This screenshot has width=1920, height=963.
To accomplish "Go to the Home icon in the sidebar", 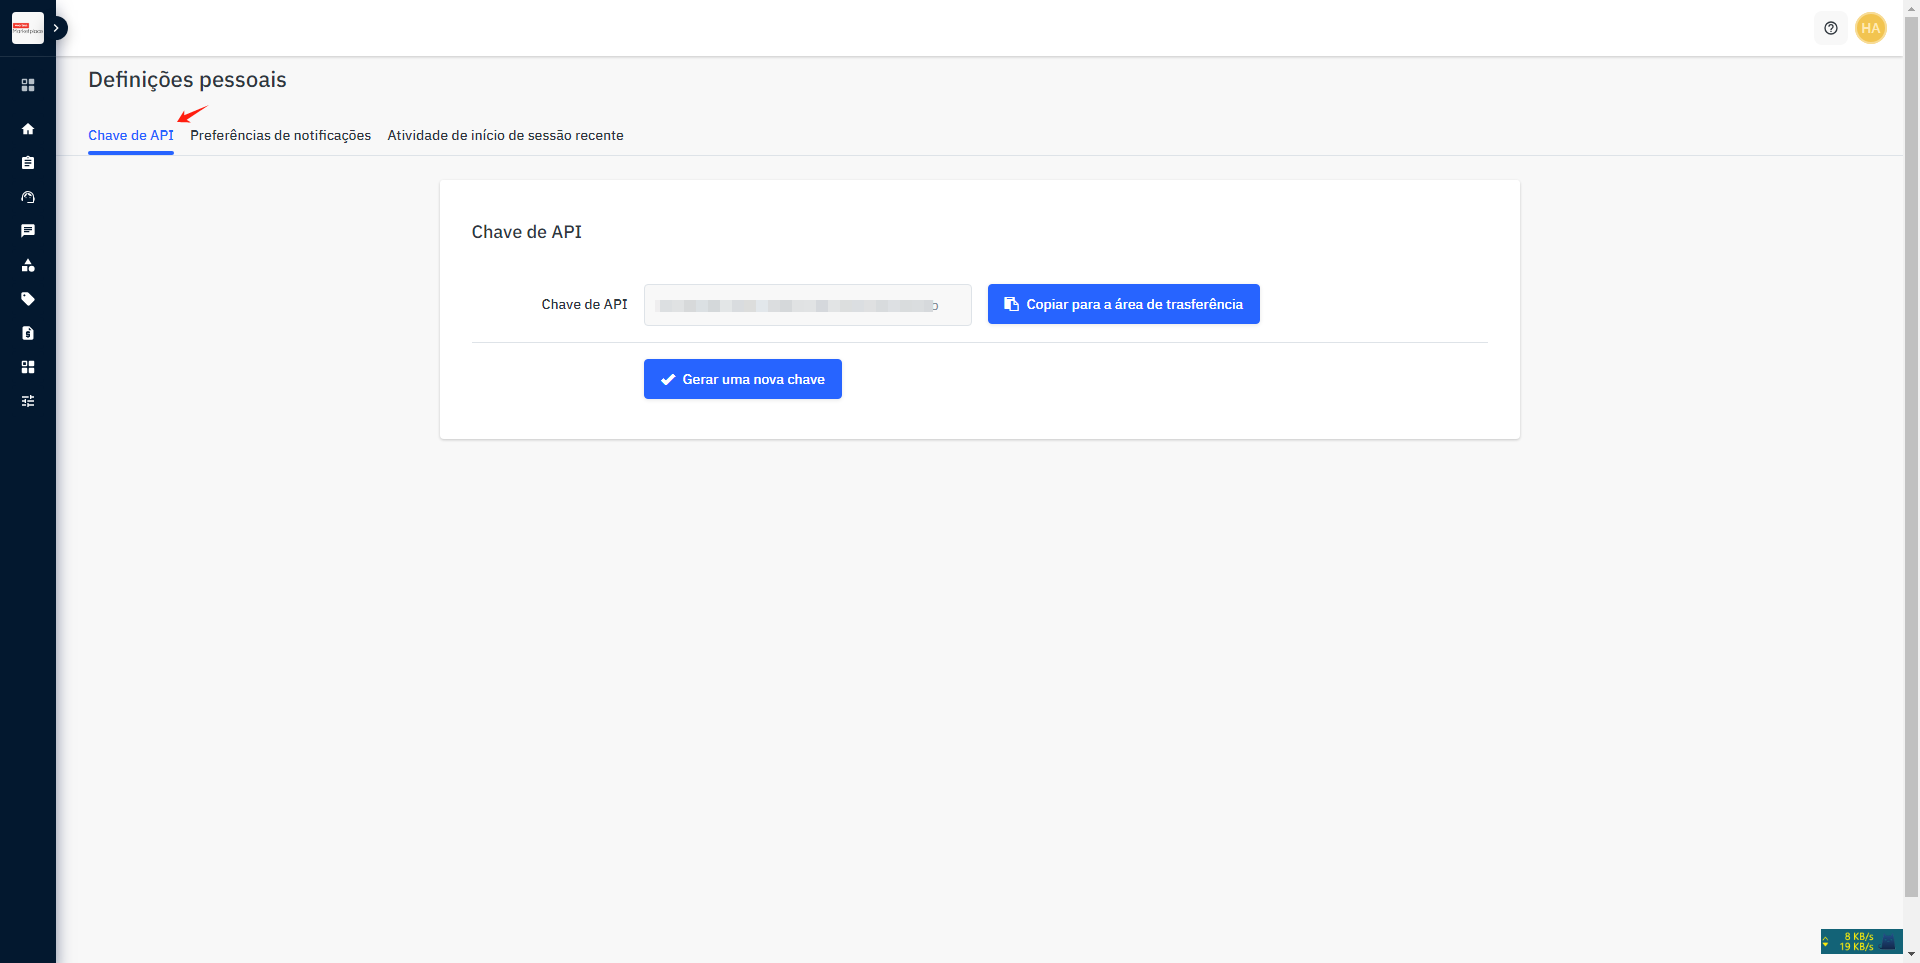I will pyautogui.click(x=28, y=129).
